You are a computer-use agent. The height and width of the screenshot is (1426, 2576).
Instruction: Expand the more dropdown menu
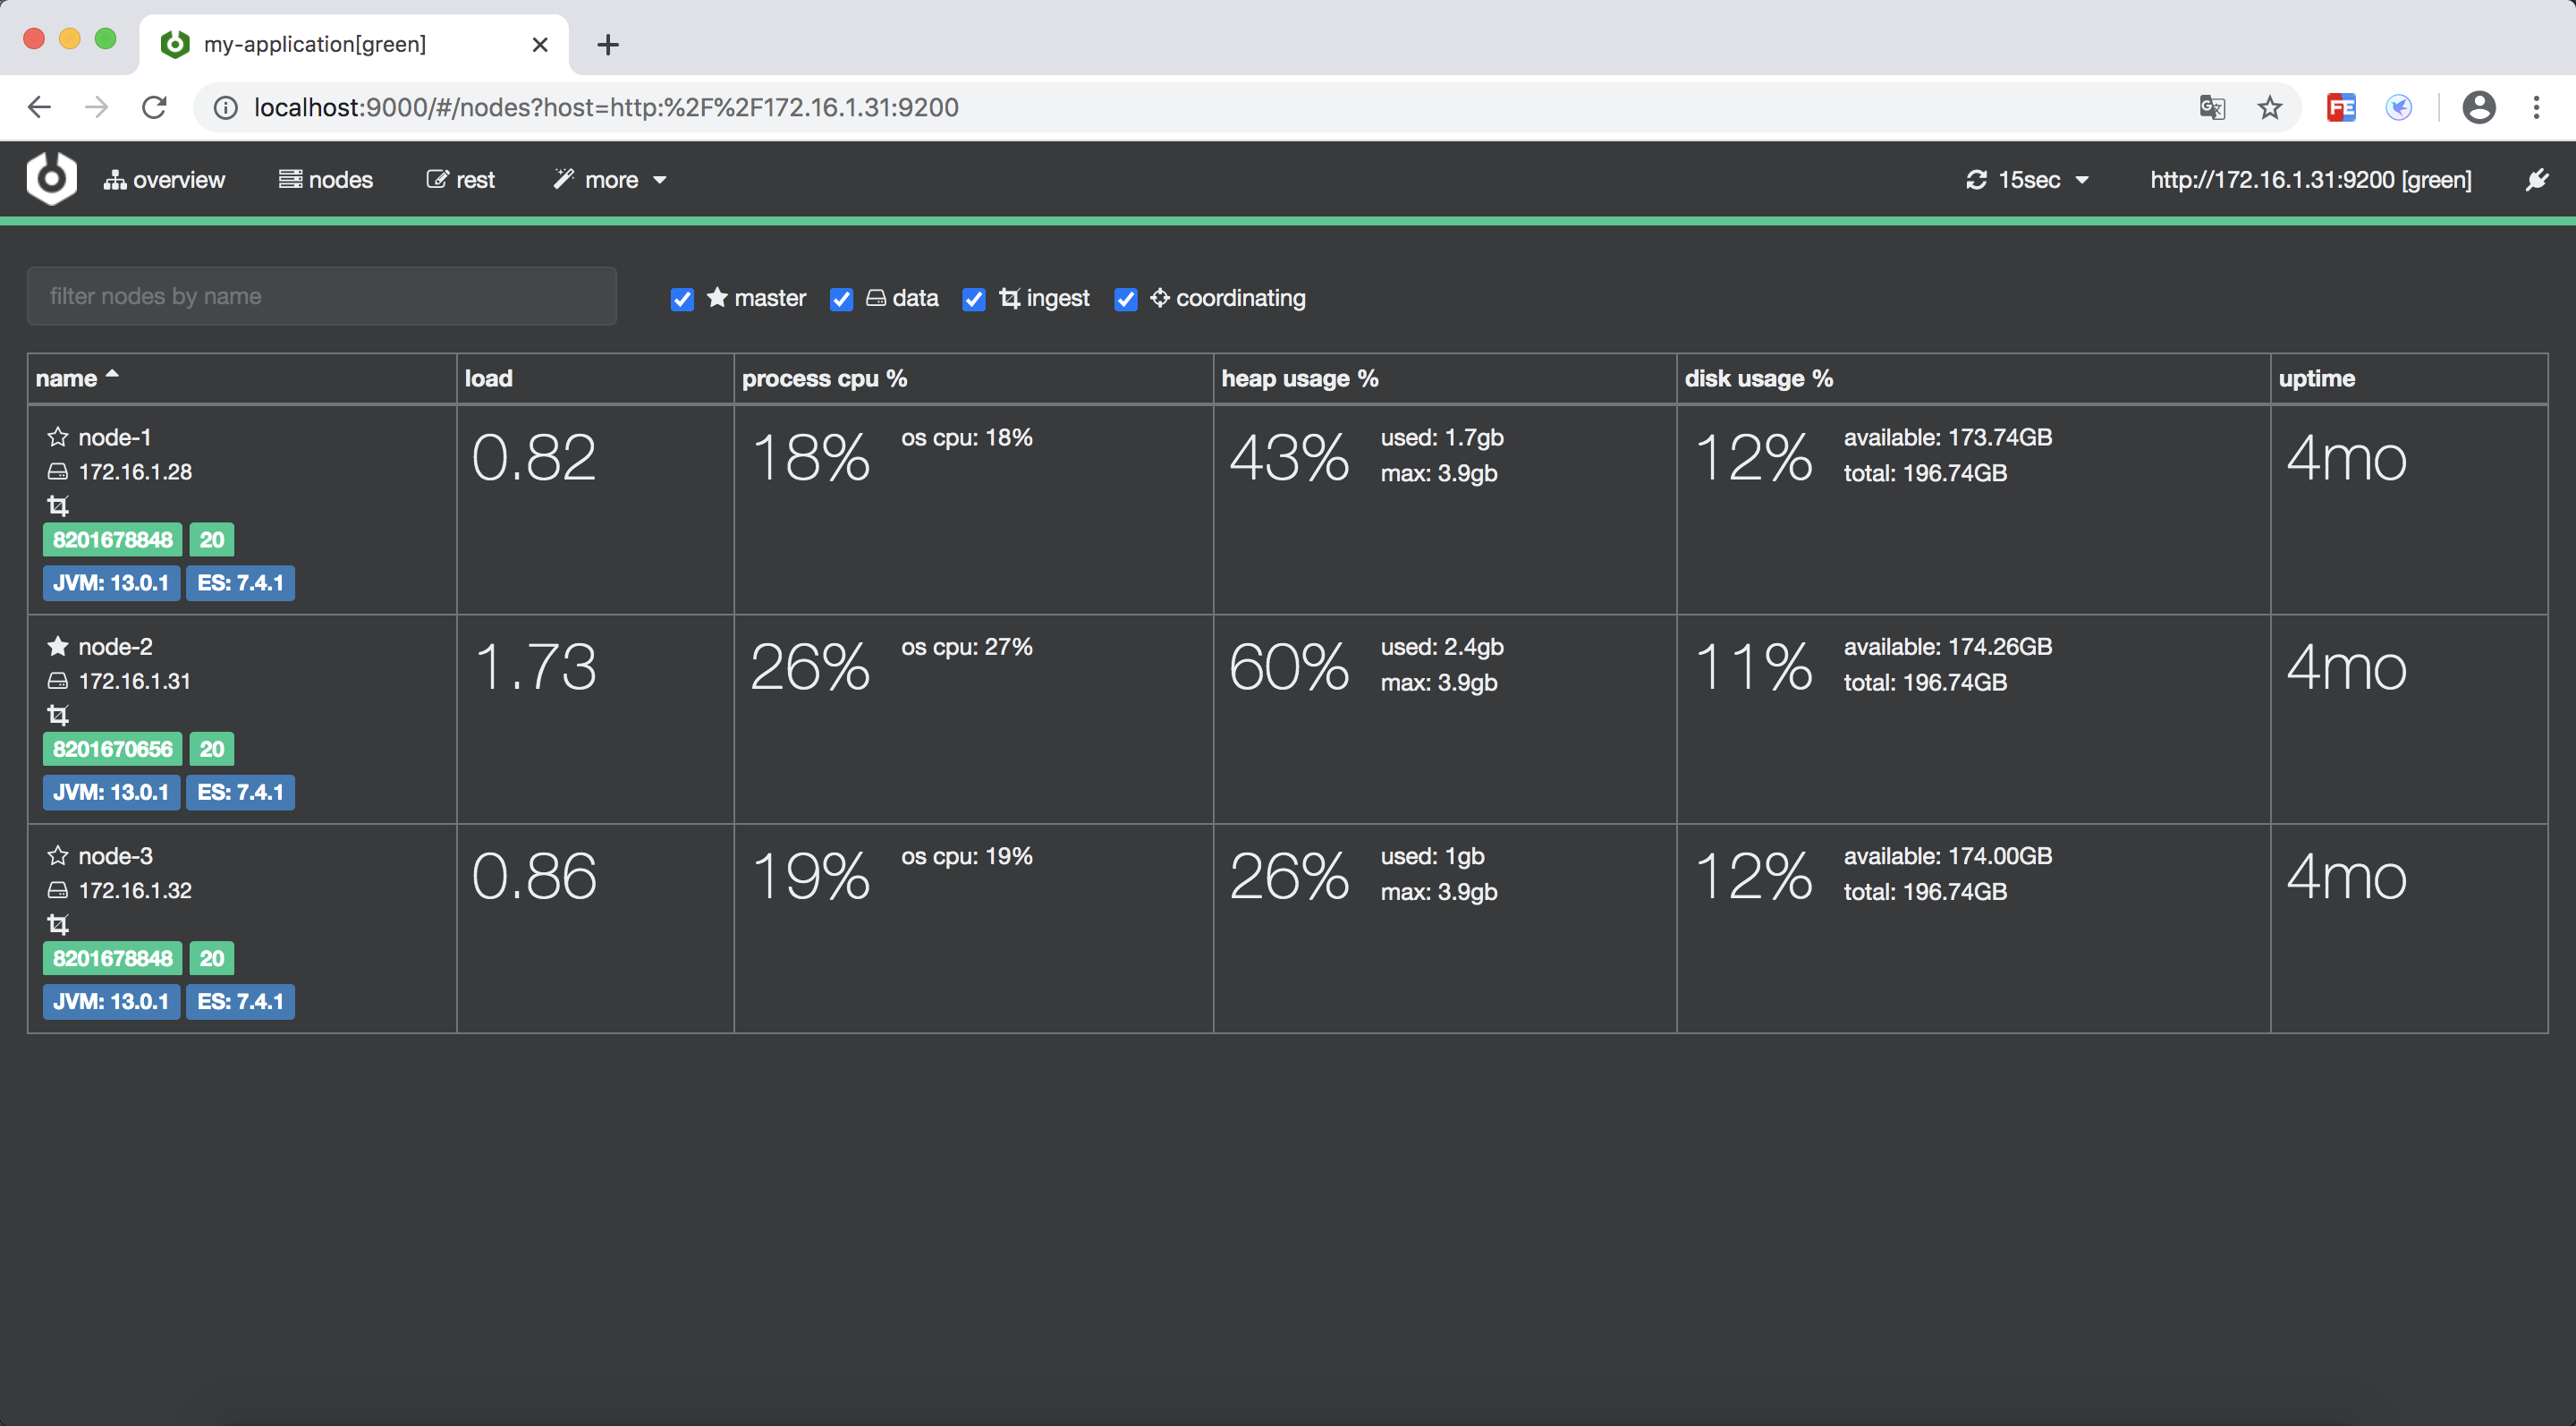tap(610, 180)
